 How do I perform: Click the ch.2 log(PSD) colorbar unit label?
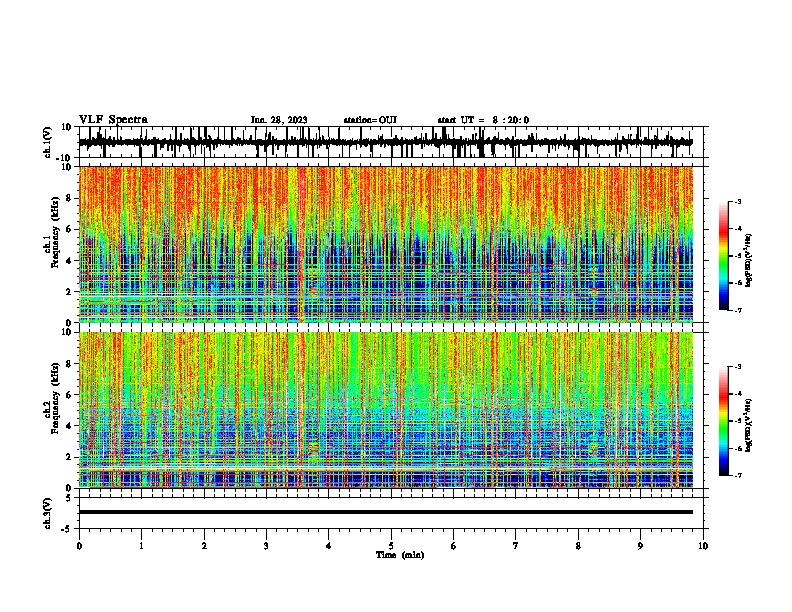tap(749, 425)
